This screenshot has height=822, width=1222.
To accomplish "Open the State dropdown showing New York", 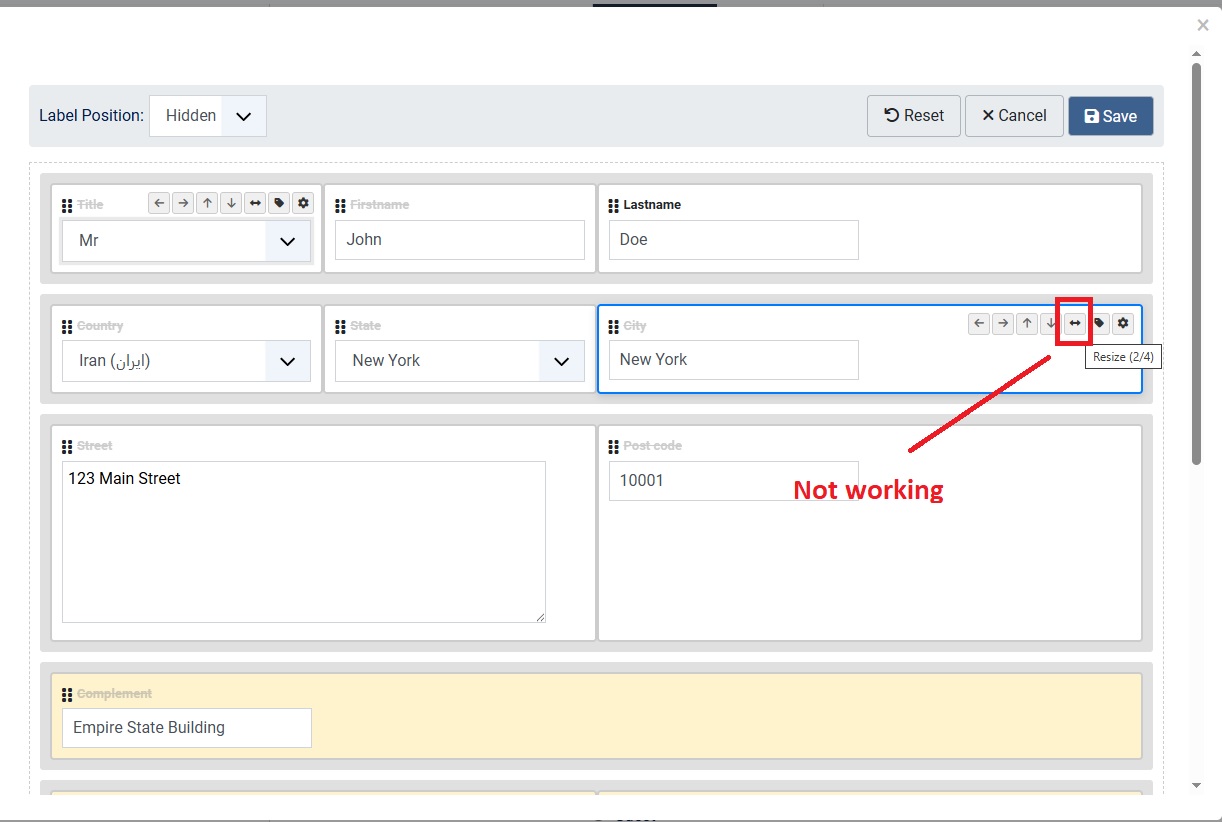I will (460, 361).
